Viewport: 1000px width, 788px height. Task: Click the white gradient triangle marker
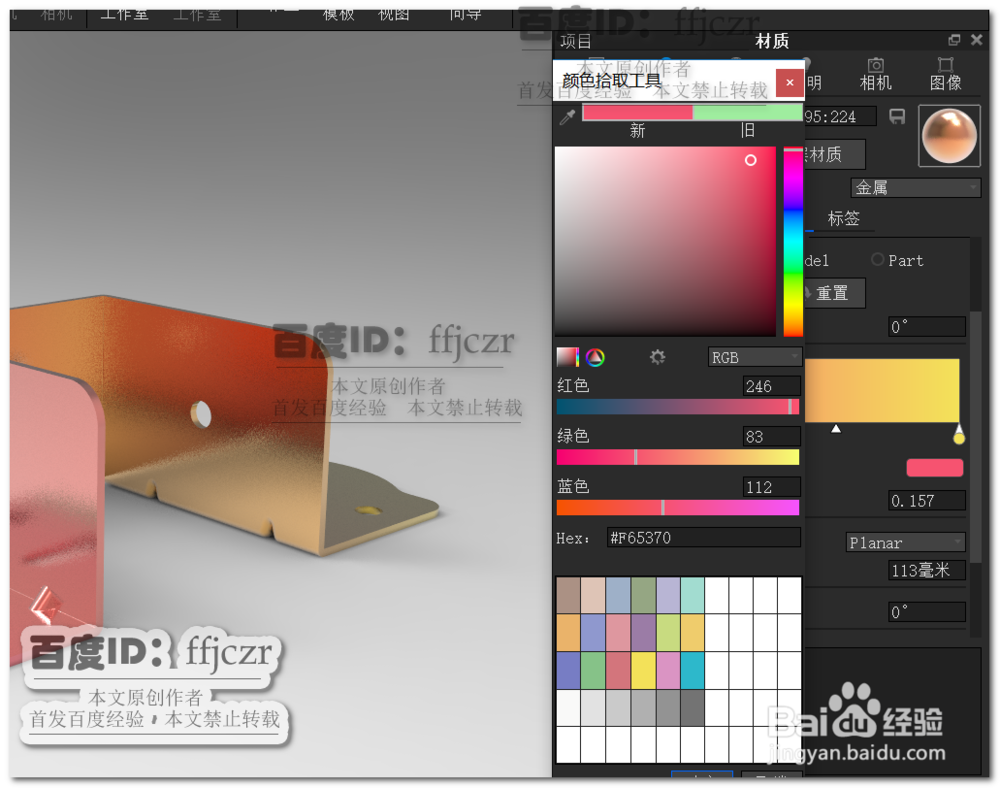coord(836,429)
